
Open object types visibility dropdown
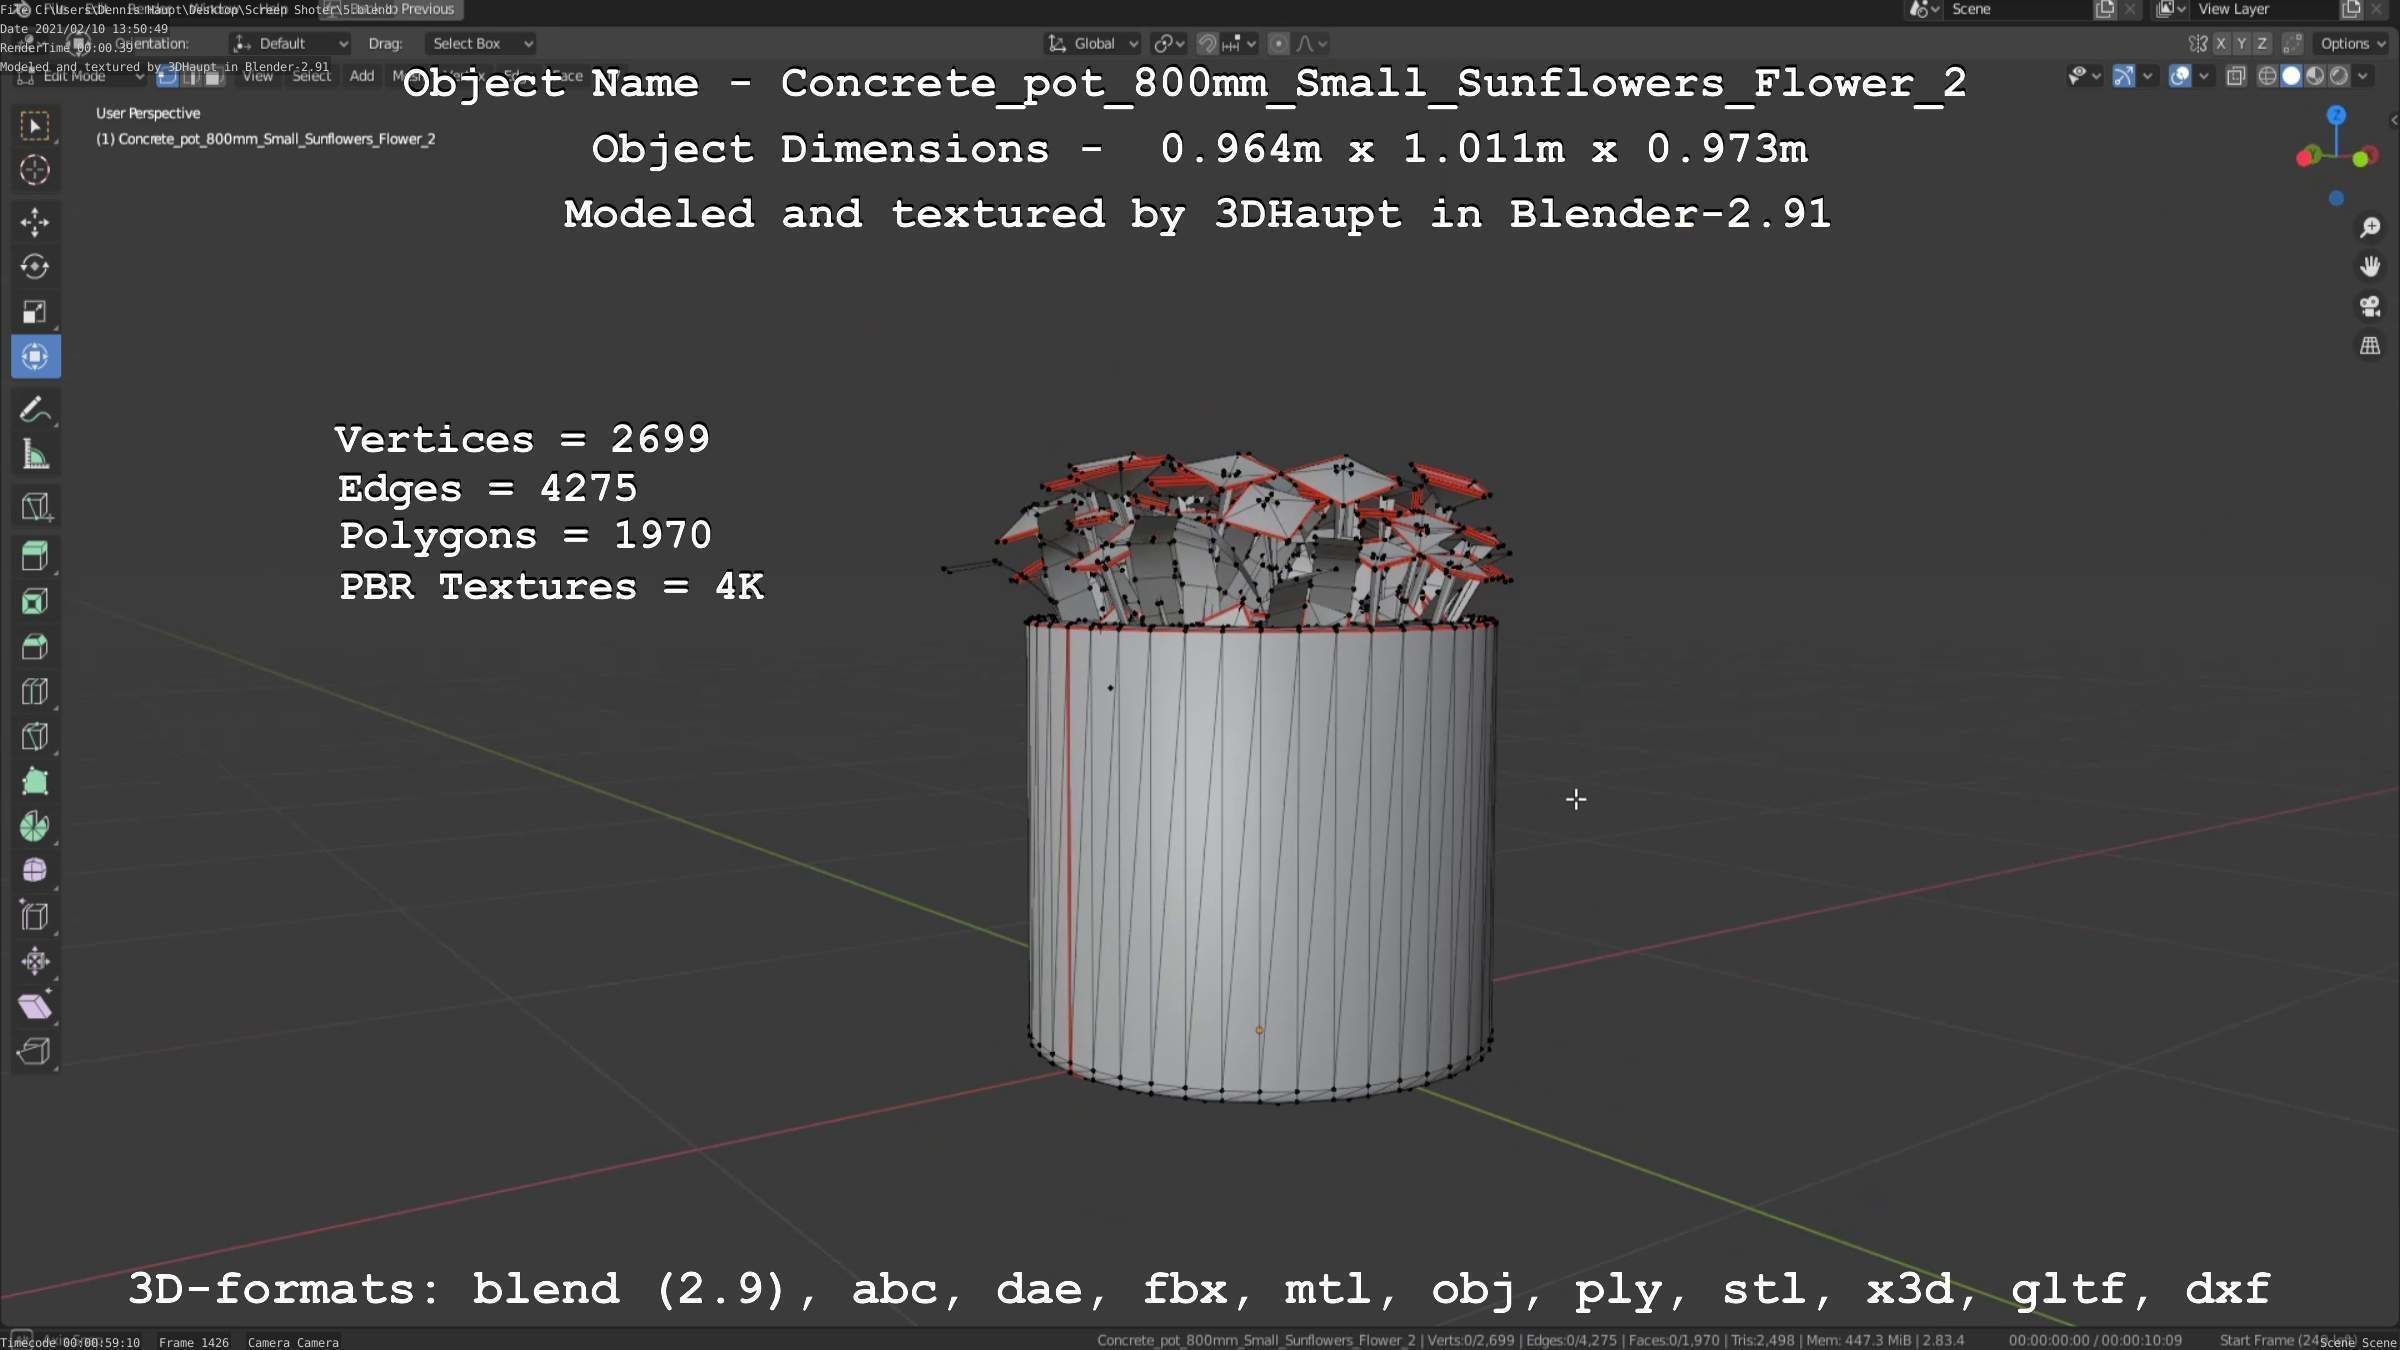(2085, 76)
